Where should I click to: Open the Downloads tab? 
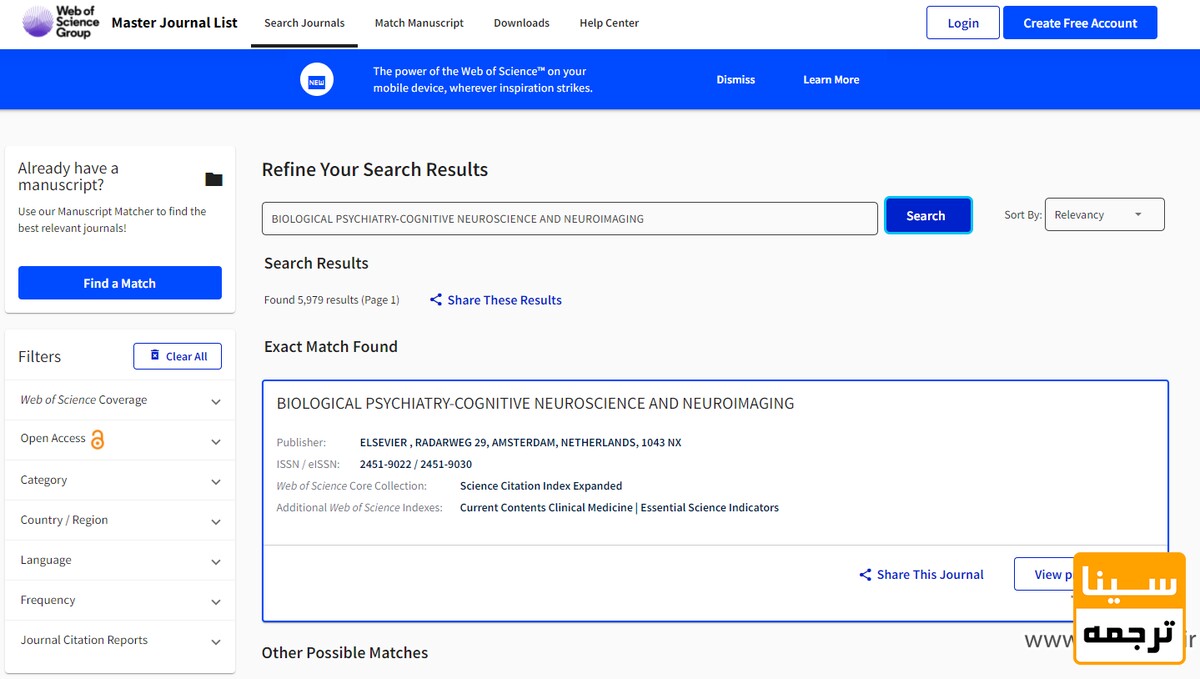pyautogui.click(x=521, y=23)
